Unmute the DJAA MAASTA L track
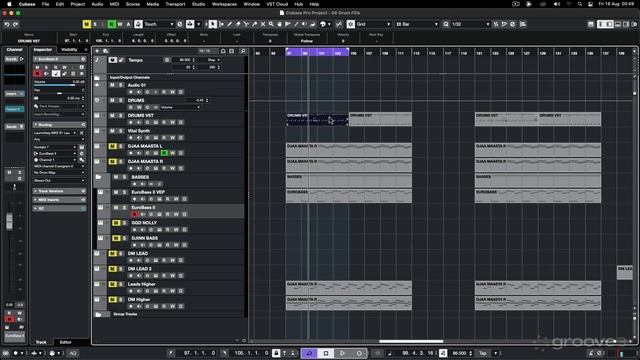Viewport: 640px width, 360px height. pos(112,146)
